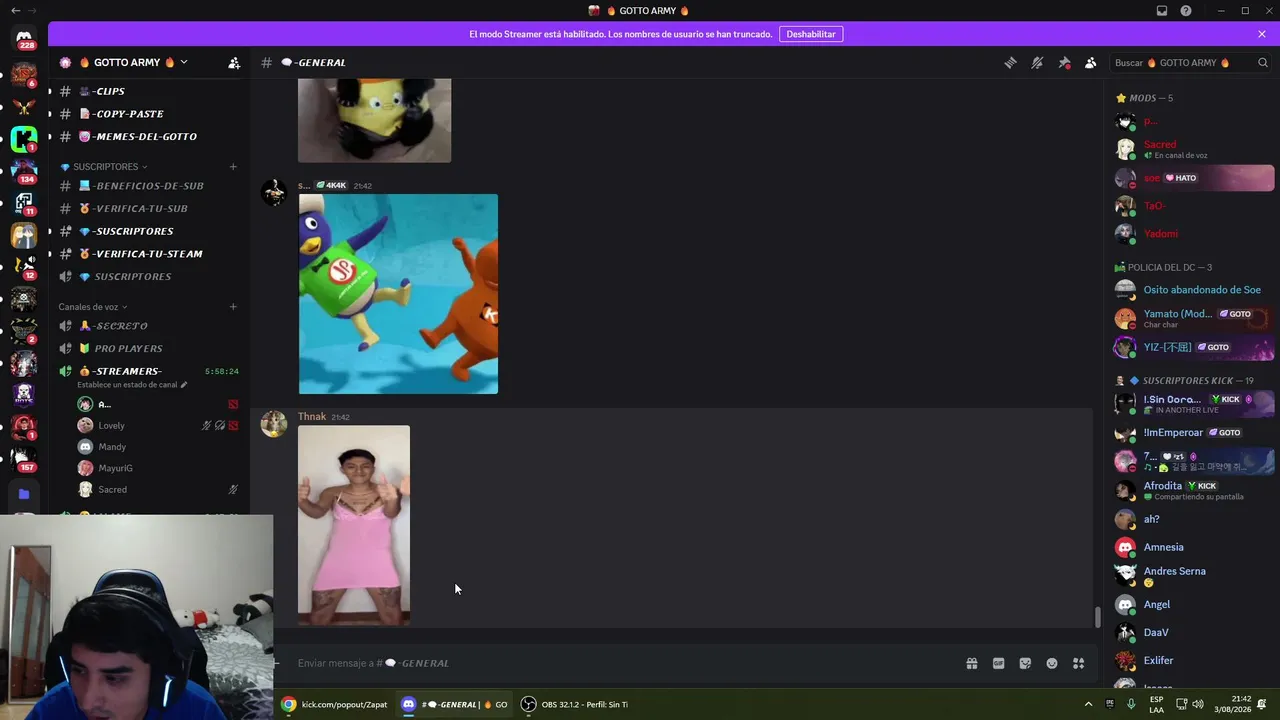Open pinned messages in channel header
The width and height of the screenshot is (1280, 720).
point(1064,62)
